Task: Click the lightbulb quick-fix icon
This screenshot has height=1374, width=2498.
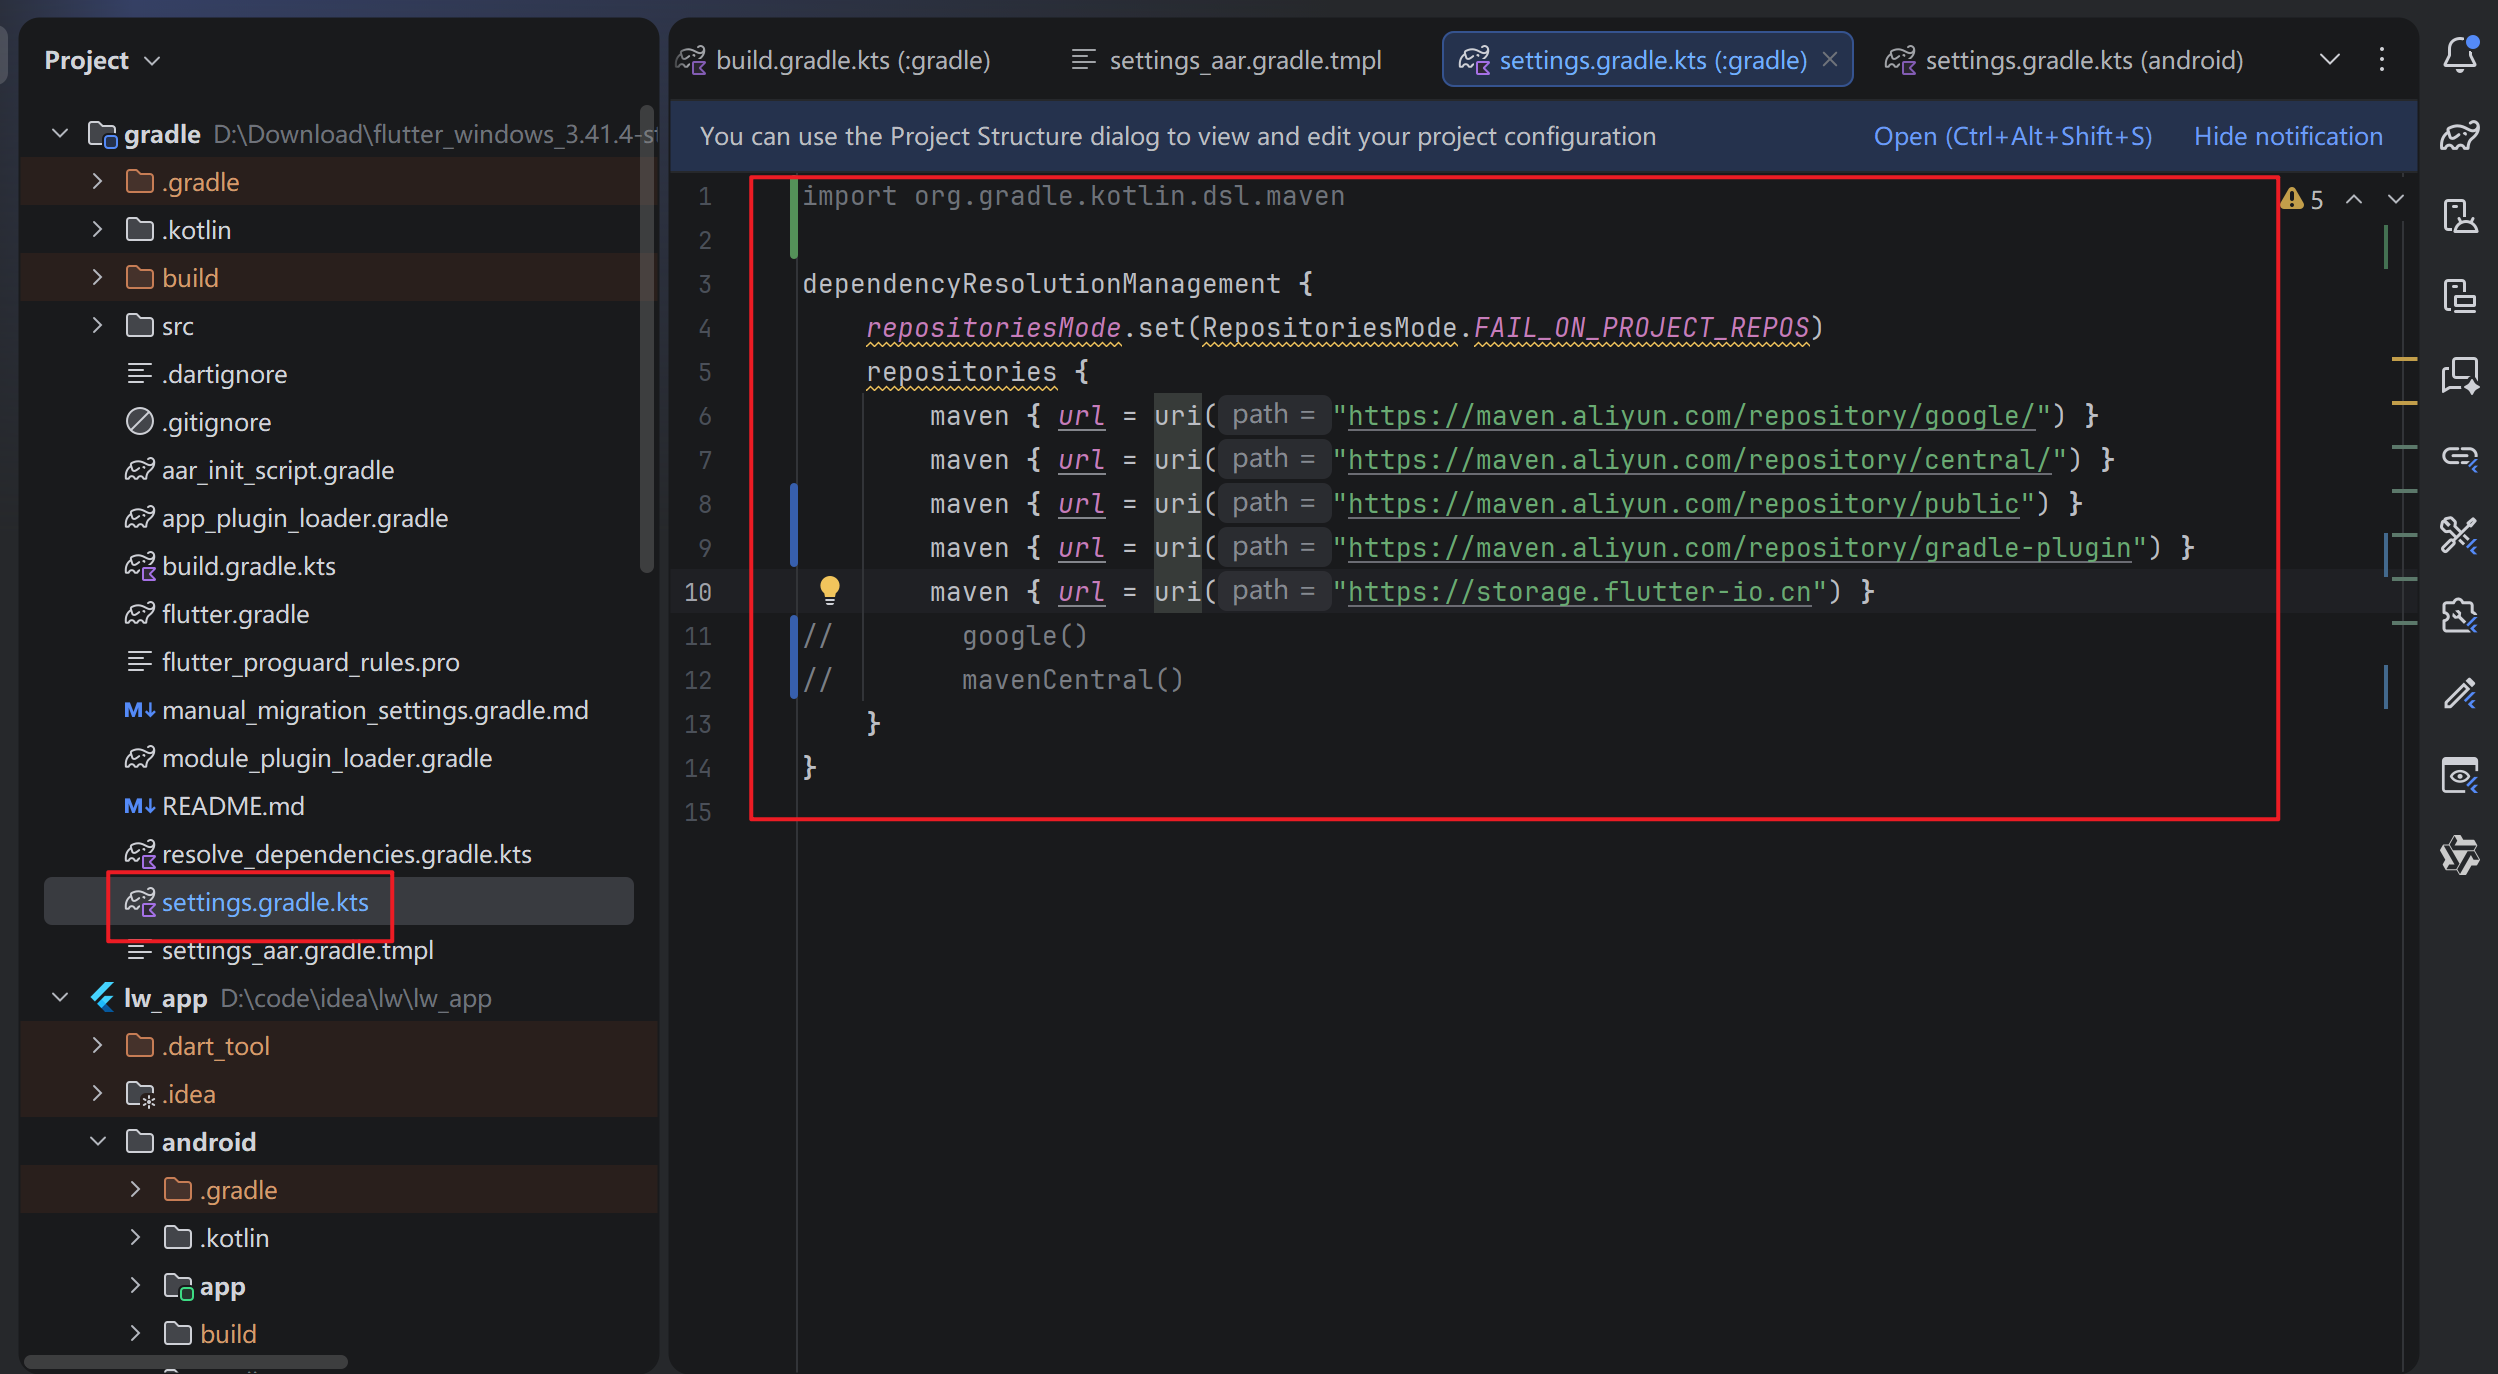Action: (829, 590)
